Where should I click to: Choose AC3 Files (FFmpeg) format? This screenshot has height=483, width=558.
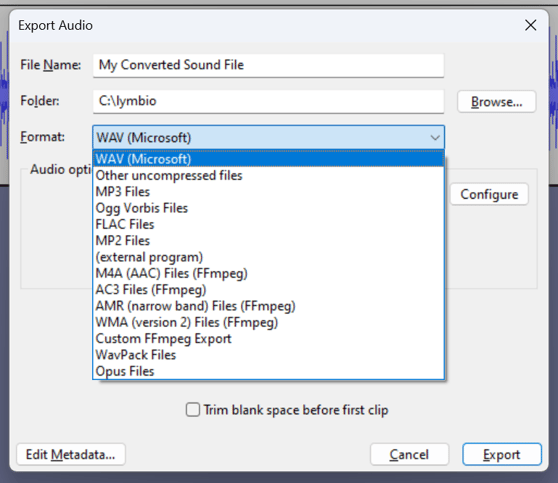coord(268,290)
